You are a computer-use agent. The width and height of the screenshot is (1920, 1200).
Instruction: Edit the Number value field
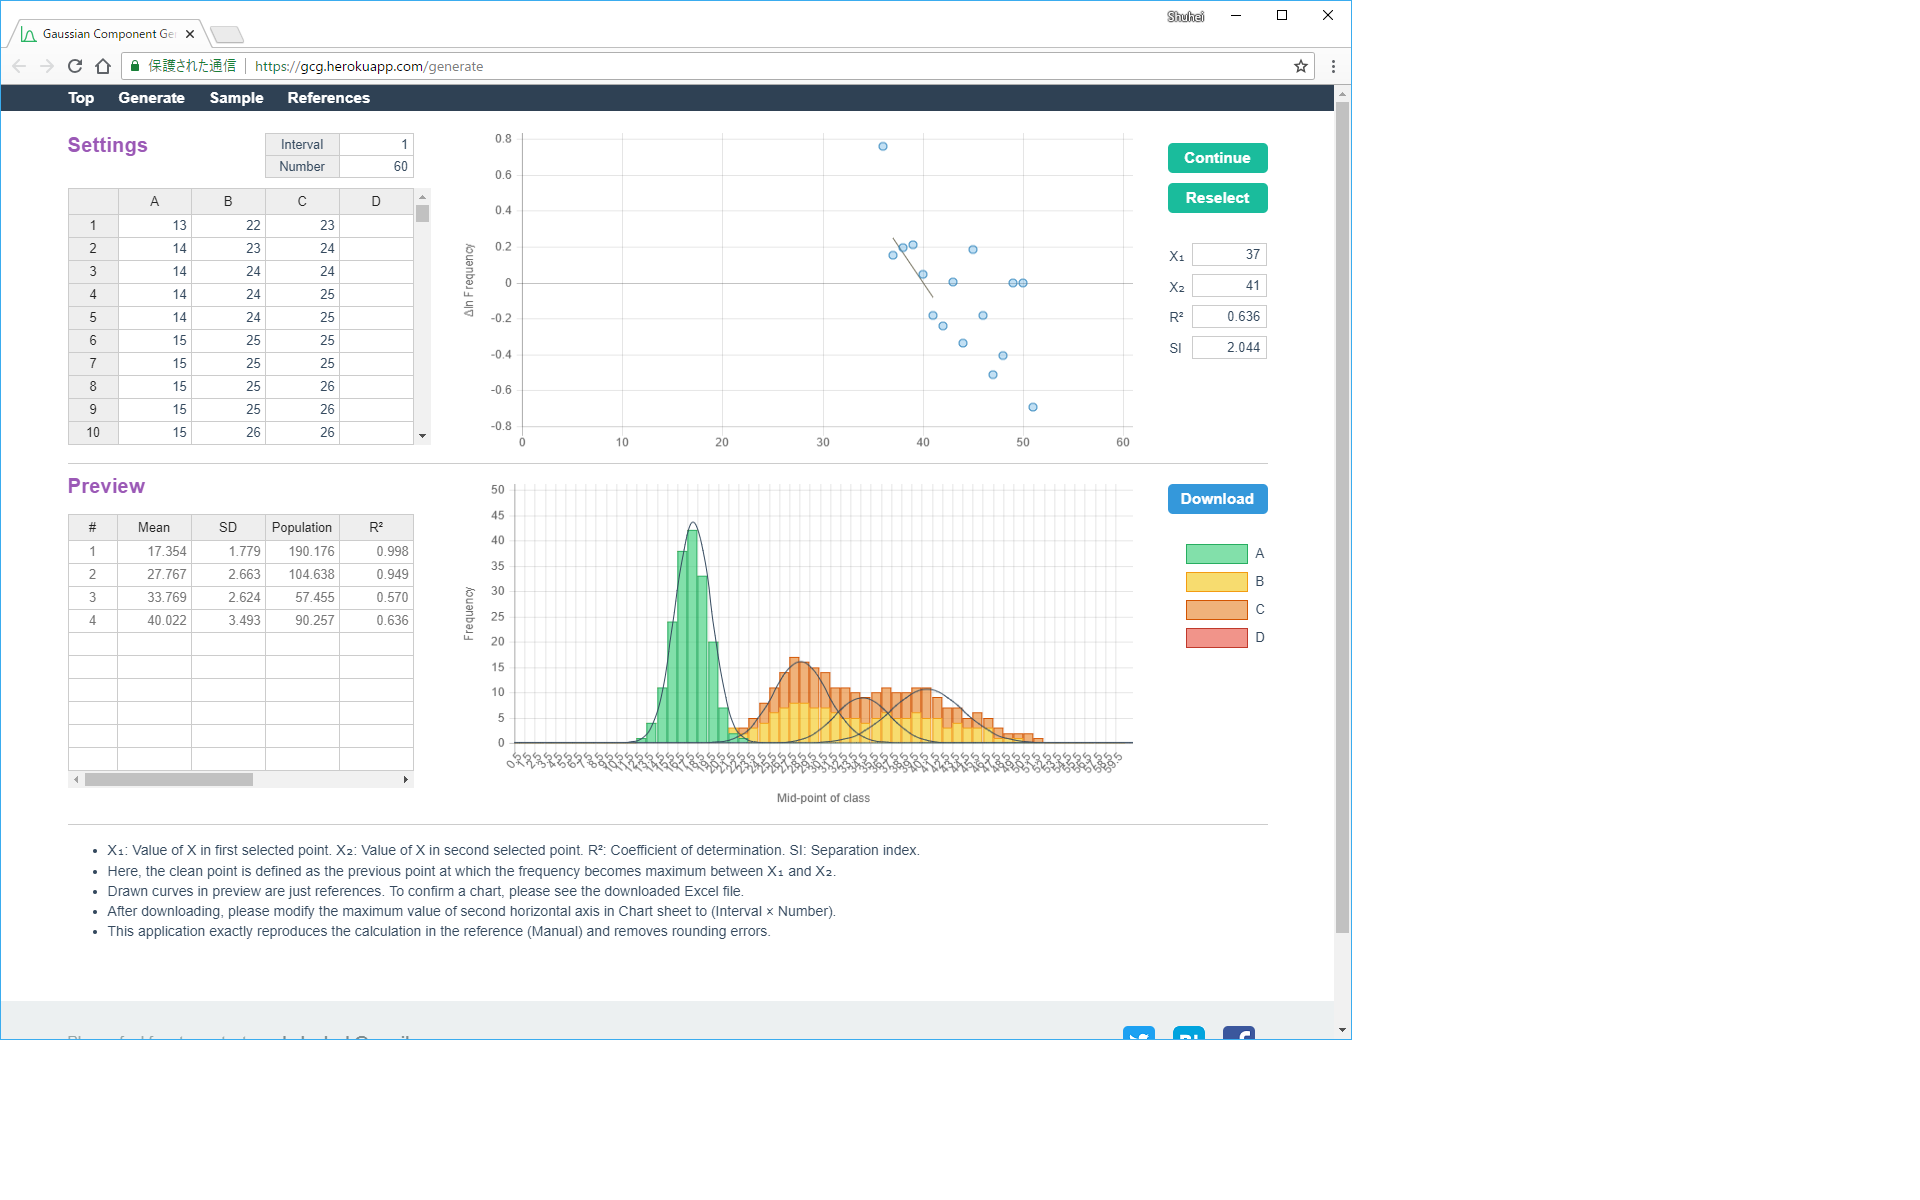pyautogui.click(x=376, y=167)
